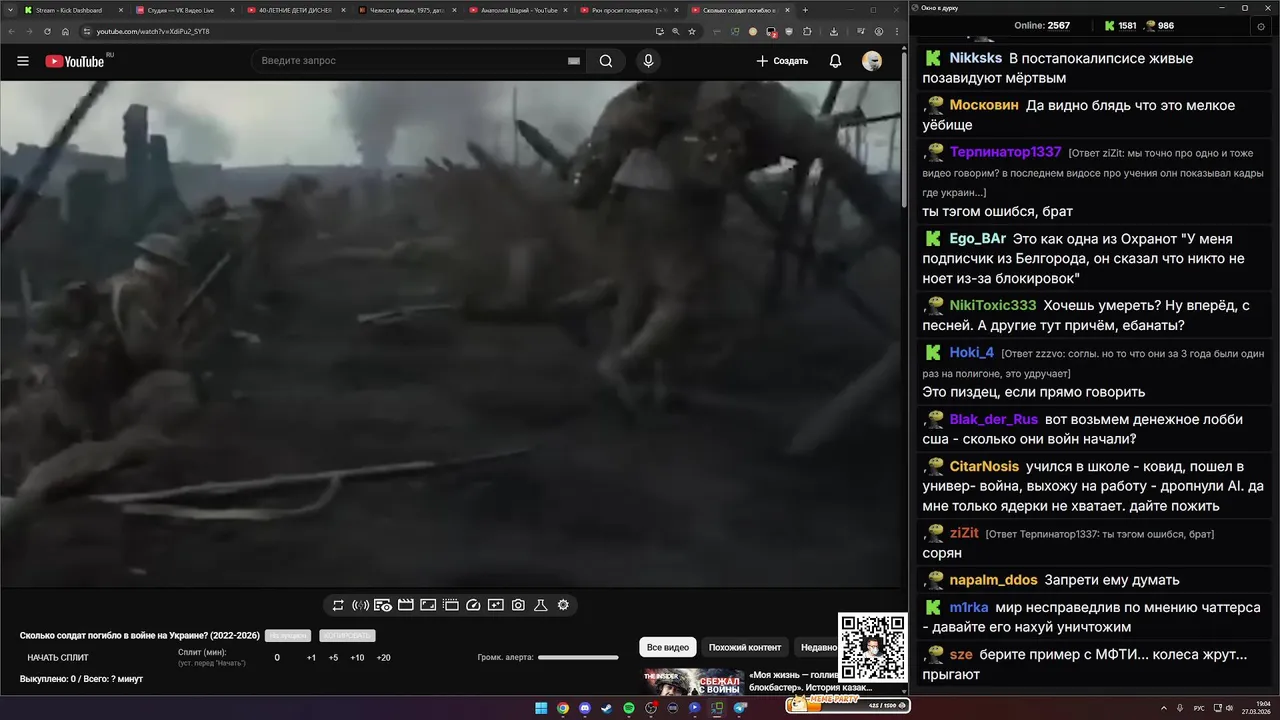Screen dimensions: 1280x720
Task: Open the playback speed gauge icon
Action: [x=474, y=605]
